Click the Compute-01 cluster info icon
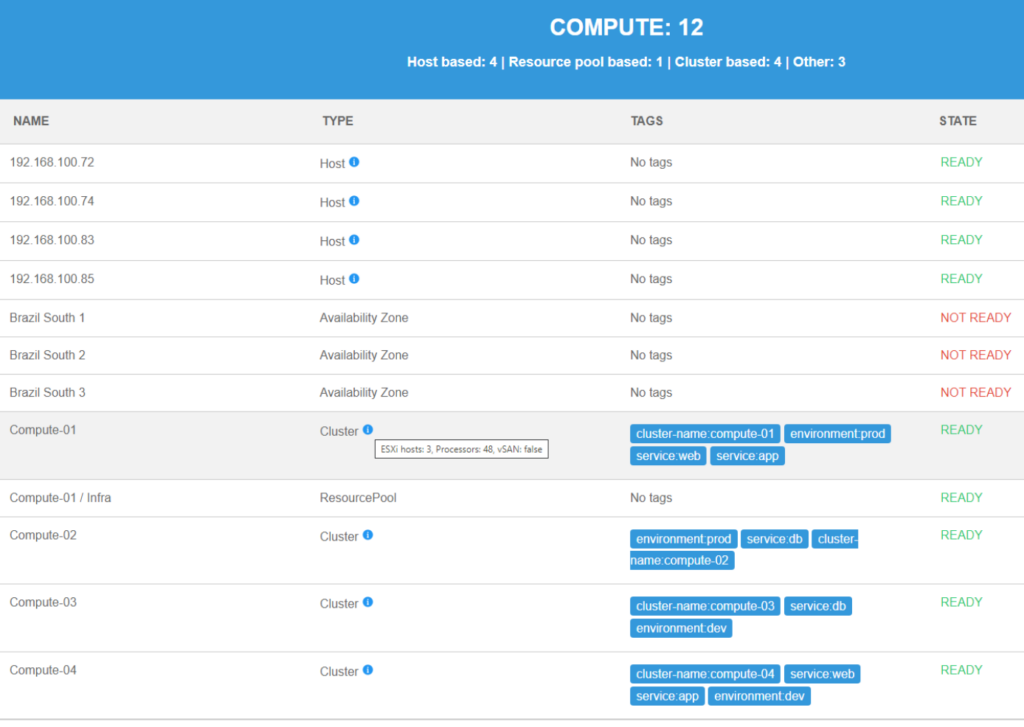 click(368, 430)
